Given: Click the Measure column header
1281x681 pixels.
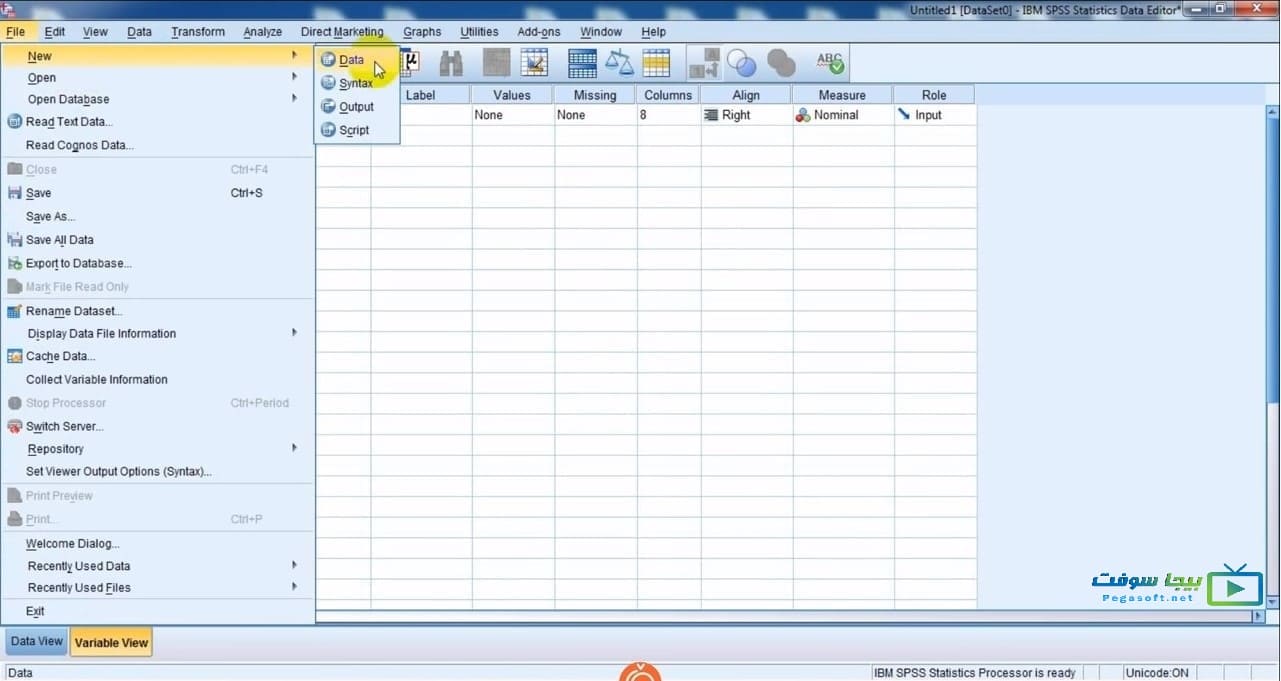Looking at the screenshot, I should (842, 95).
